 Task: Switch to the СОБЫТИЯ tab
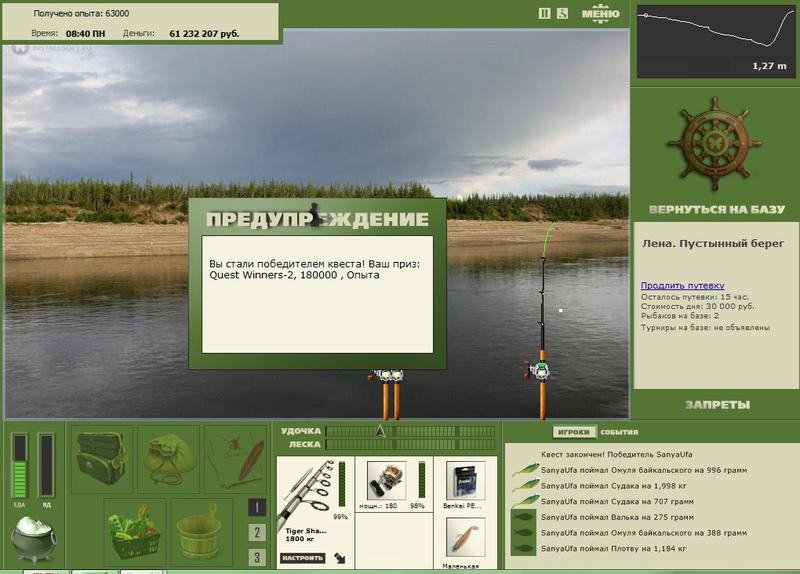[x=619, y=432]
